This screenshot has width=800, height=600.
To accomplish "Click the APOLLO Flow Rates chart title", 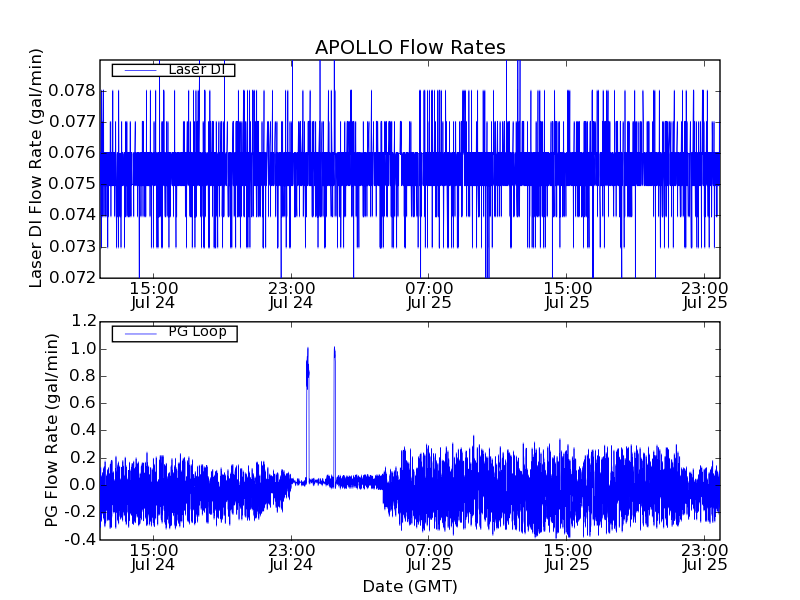I will [x=410, y=48].
